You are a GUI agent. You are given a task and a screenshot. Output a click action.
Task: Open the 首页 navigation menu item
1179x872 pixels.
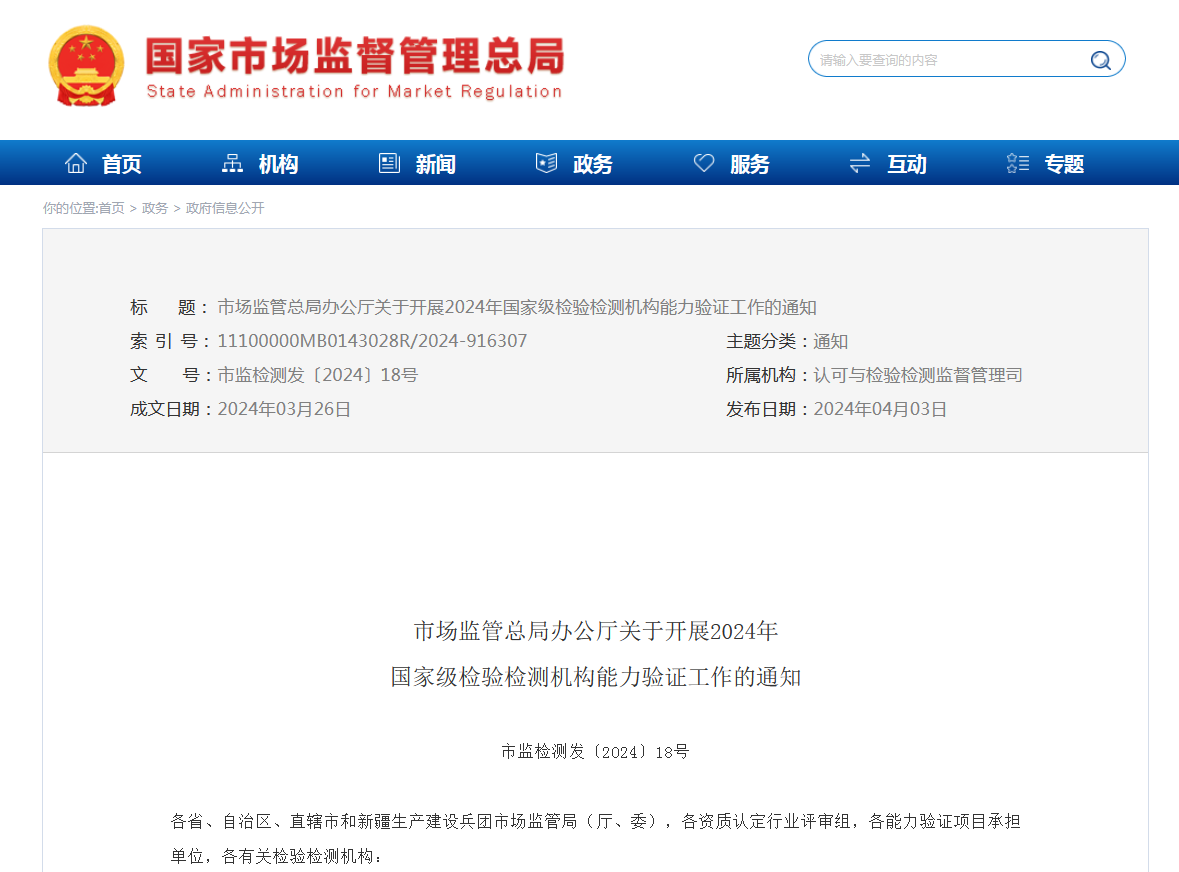(x=121, y=164)
